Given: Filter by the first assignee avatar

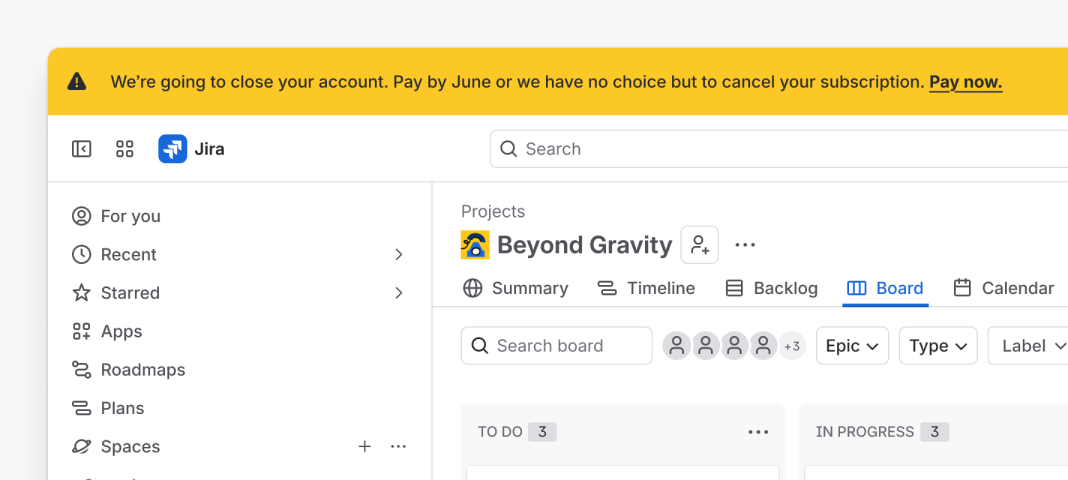Looking at the screenshot, I should coord(676,346).
